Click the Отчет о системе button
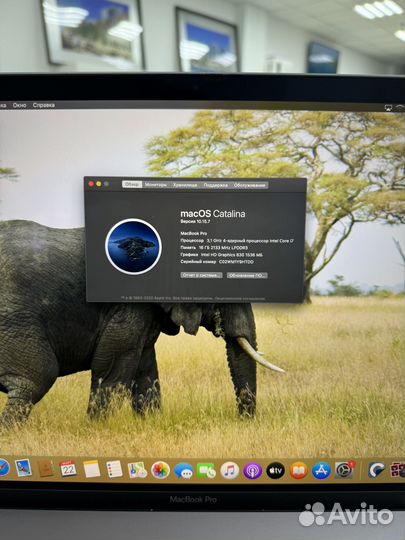The image size is (405, 540). click(201, 275)
